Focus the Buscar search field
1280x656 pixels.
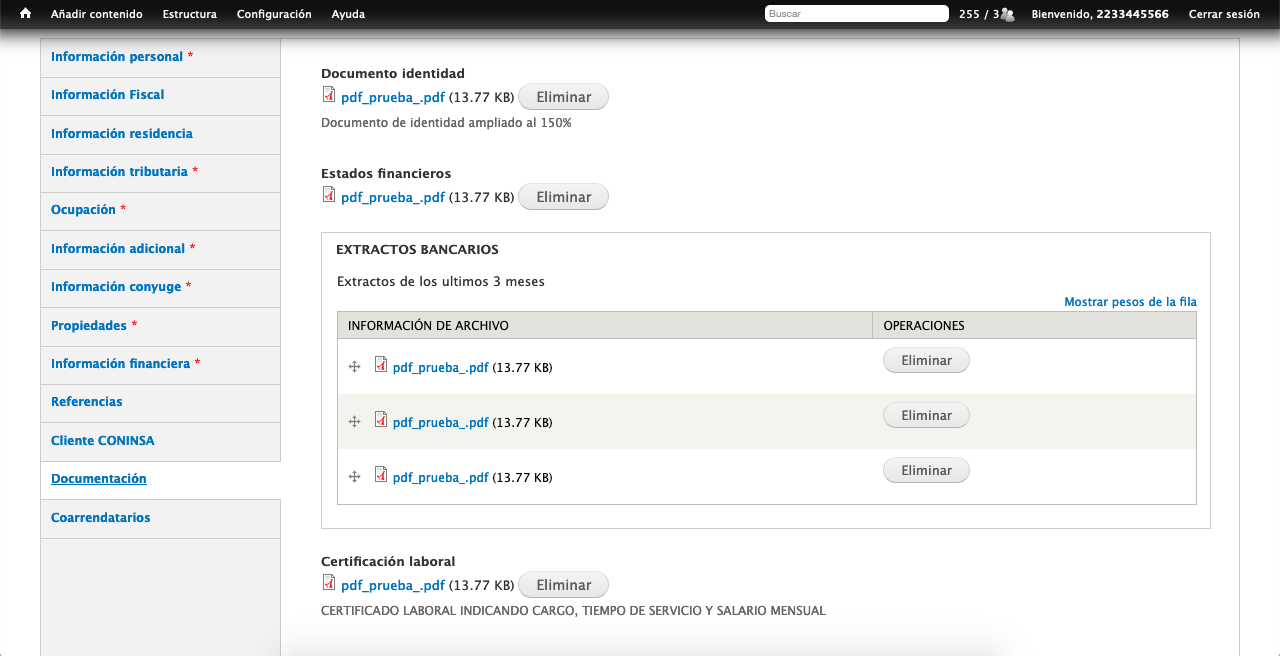click(856, 14)
